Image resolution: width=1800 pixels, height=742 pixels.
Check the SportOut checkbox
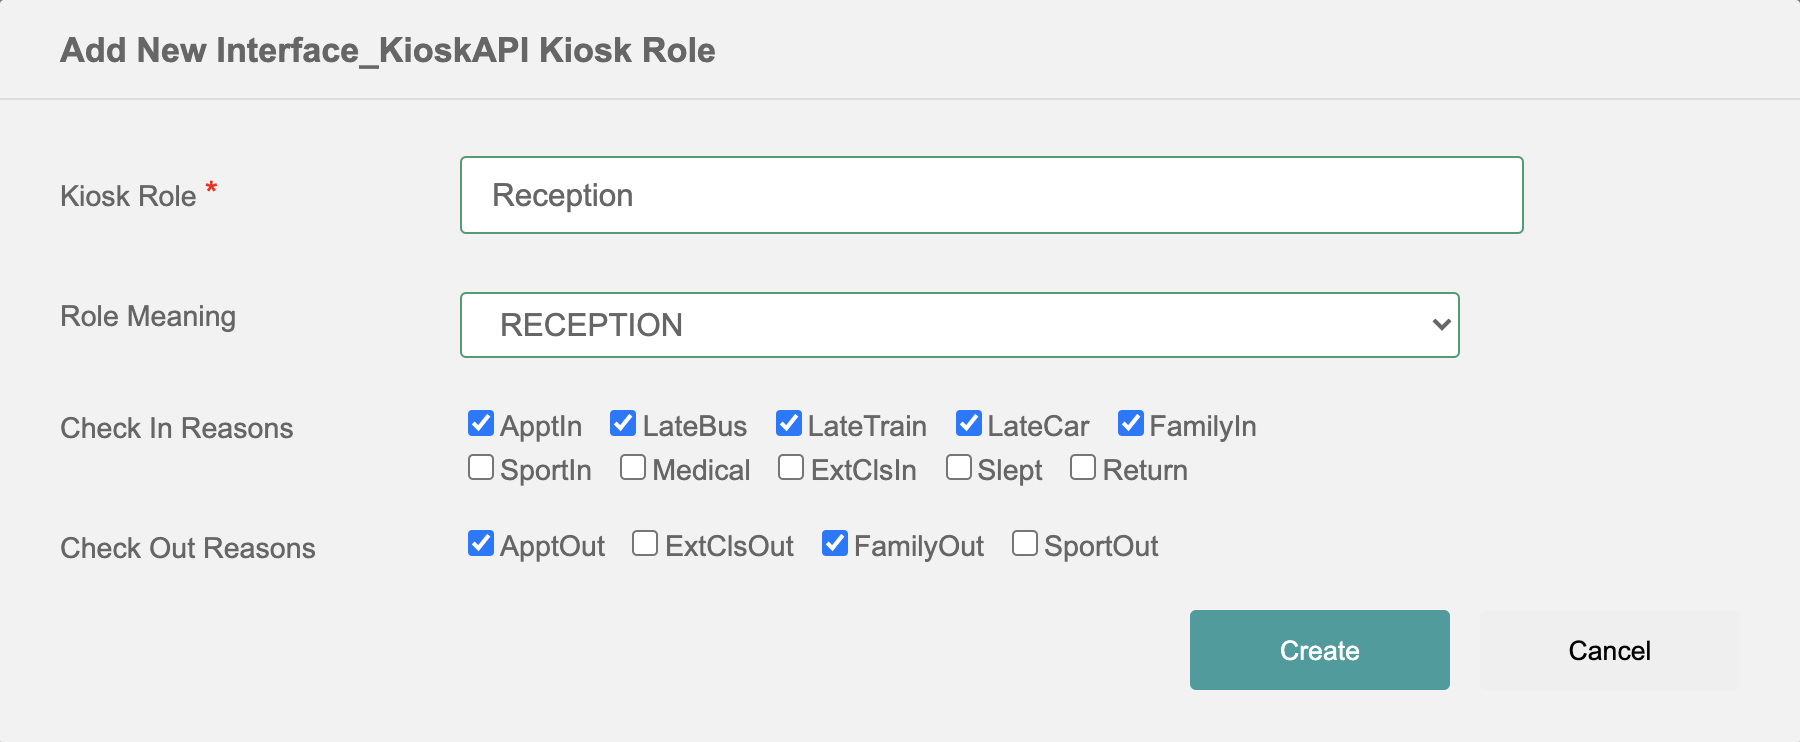click(1025, 544)
